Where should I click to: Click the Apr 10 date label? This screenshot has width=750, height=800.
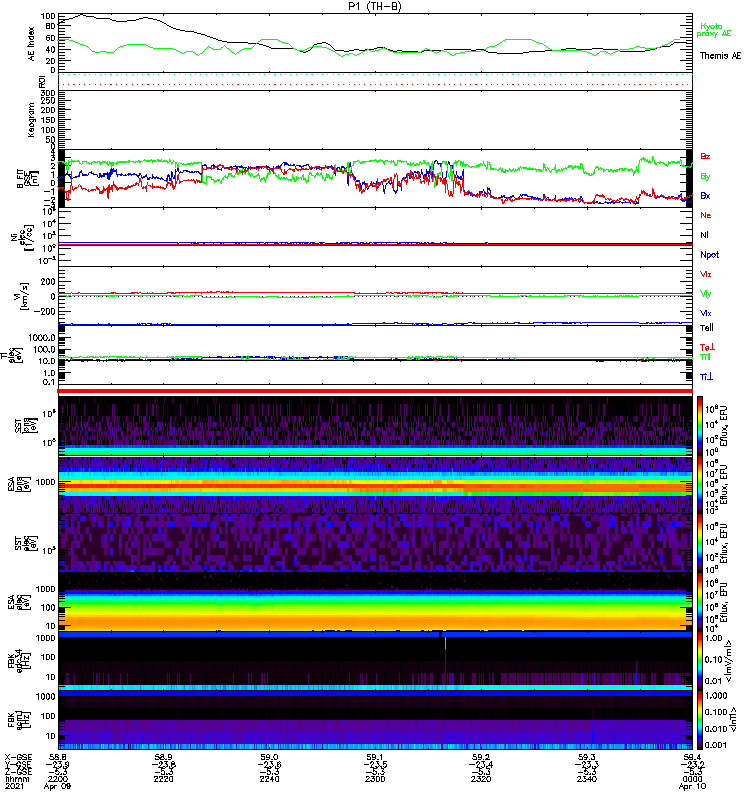click(692, 786)
